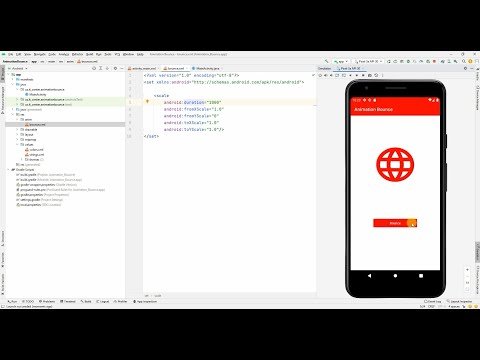
Task: Click the scale tag line in editor
Action: click(x=161, y=96)
